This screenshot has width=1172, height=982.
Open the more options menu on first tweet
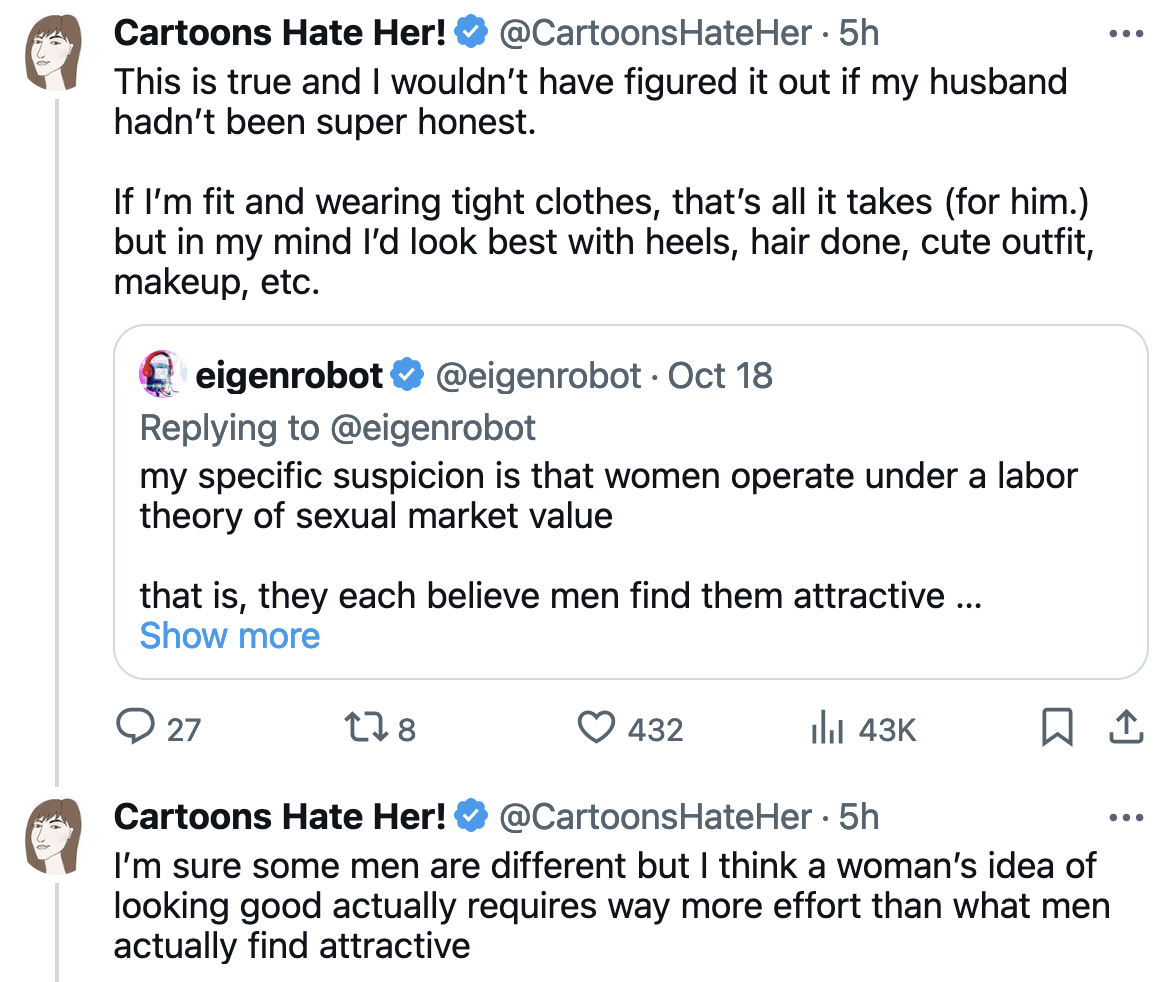tap(1126, 34)
